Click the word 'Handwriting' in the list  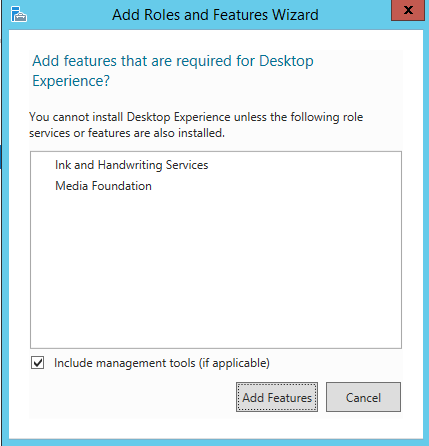tap(130, 165)
